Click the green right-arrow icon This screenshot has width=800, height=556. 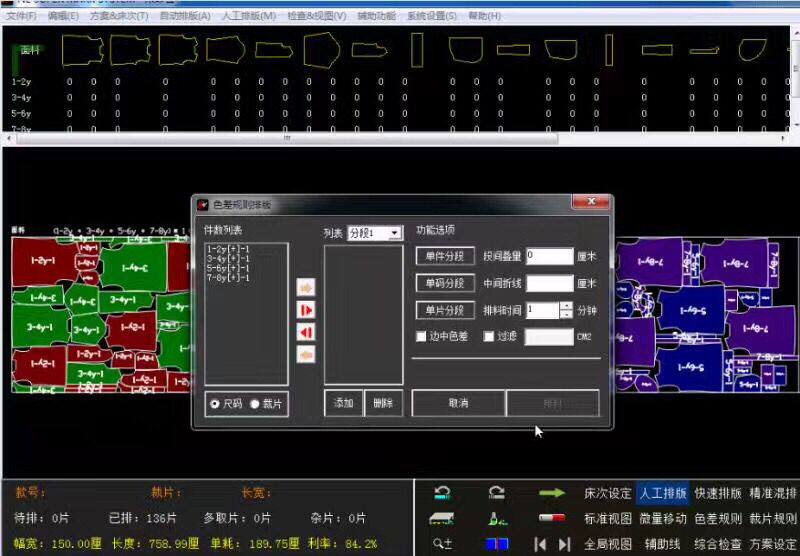point(552,493)
